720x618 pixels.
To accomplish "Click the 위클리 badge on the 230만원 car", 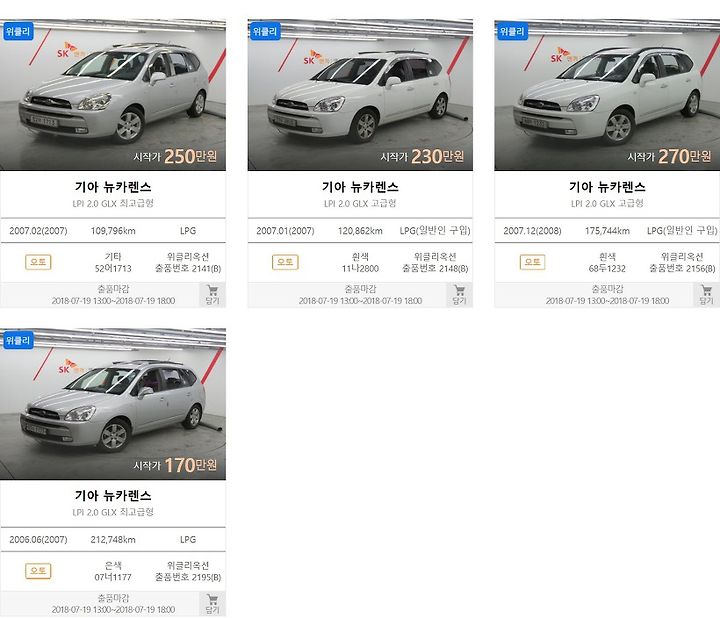I will tap(265, 32).
